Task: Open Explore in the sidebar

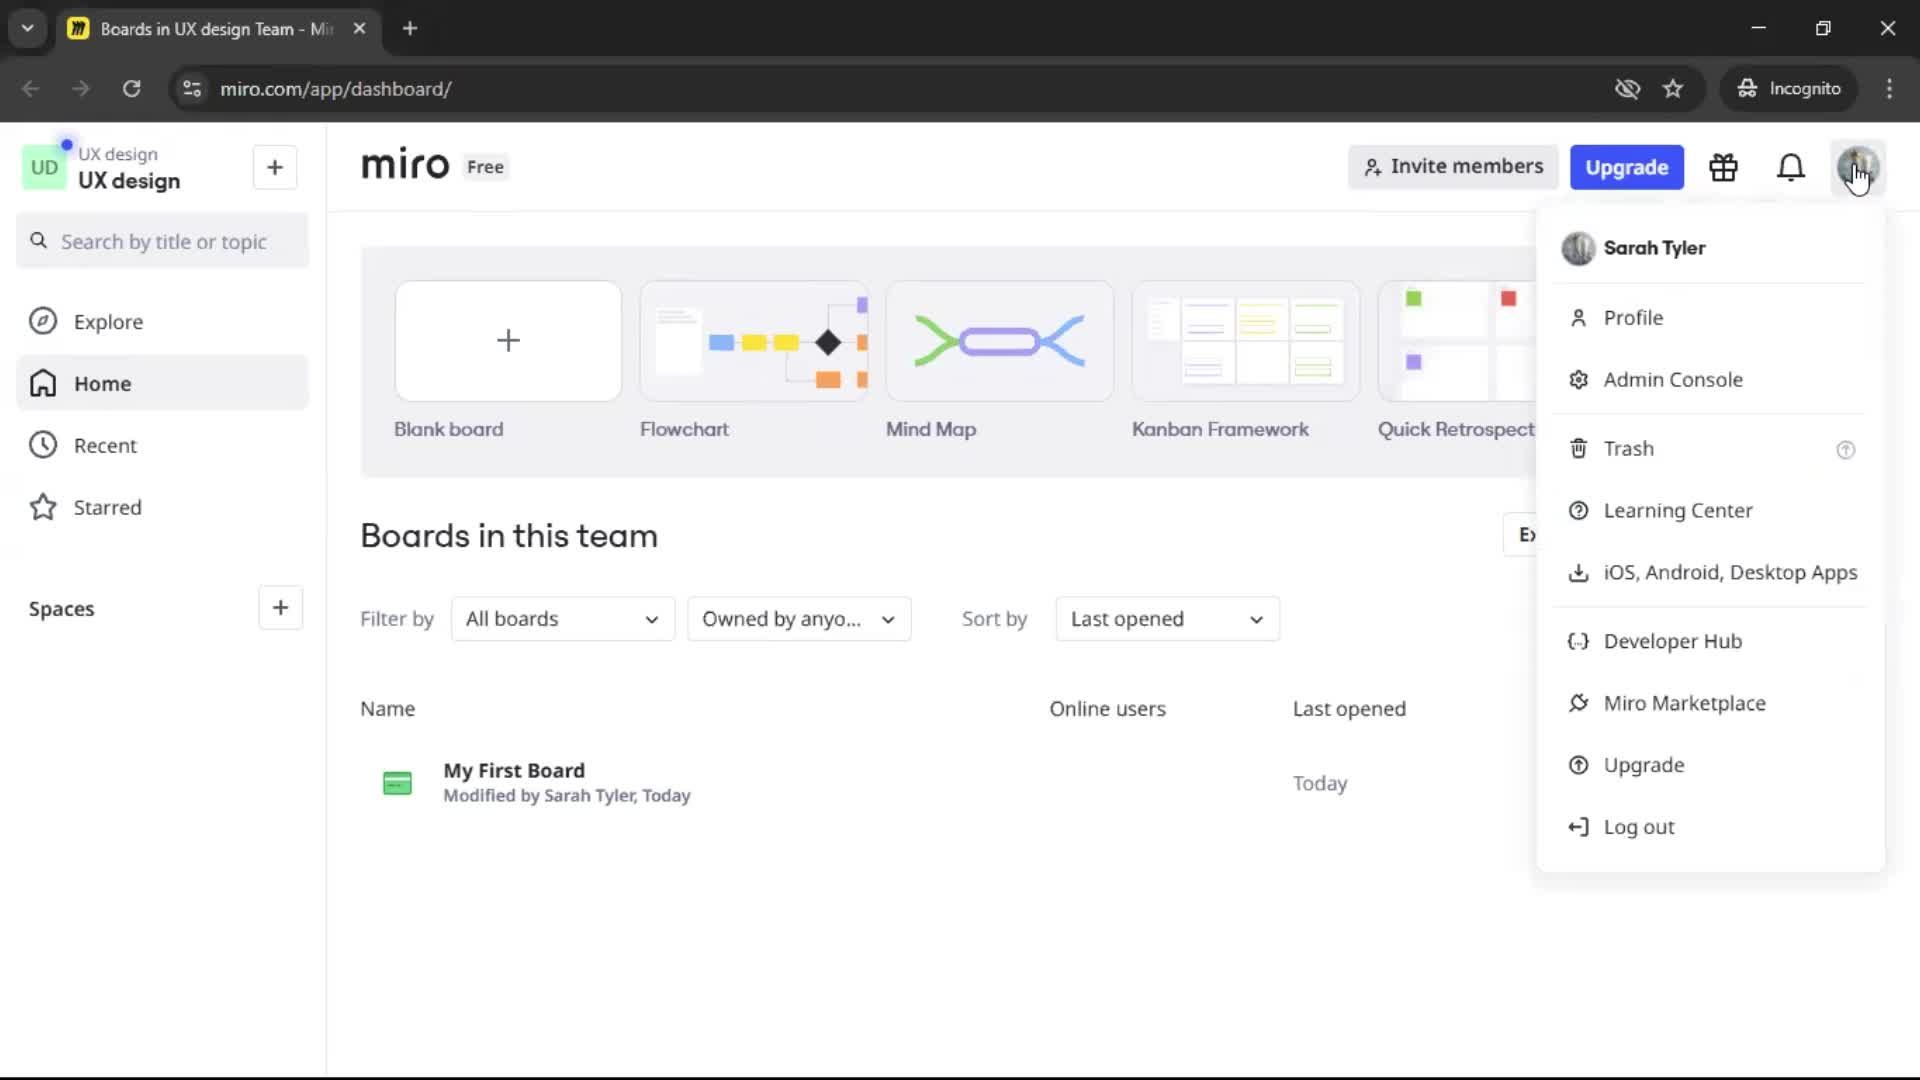Action: pos(162,322)
